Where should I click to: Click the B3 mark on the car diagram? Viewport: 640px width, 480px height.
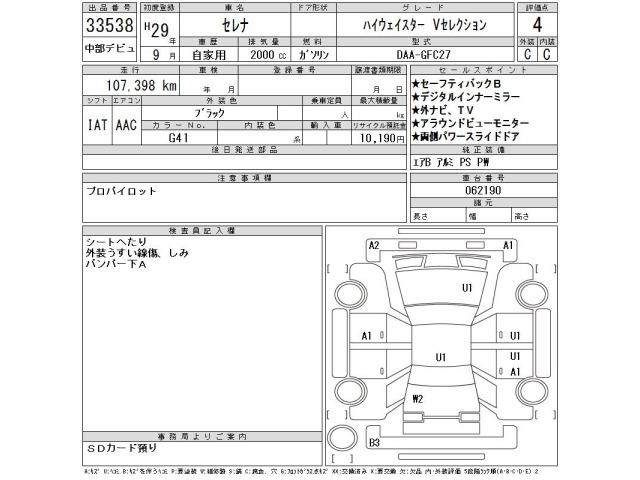click(374, 443)
